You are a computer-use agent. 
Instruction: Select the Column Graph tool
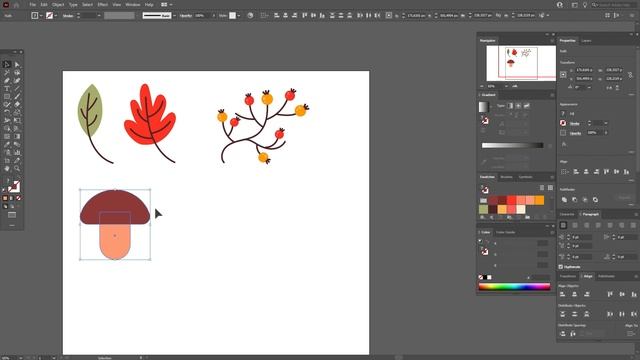tap(17, 152)
